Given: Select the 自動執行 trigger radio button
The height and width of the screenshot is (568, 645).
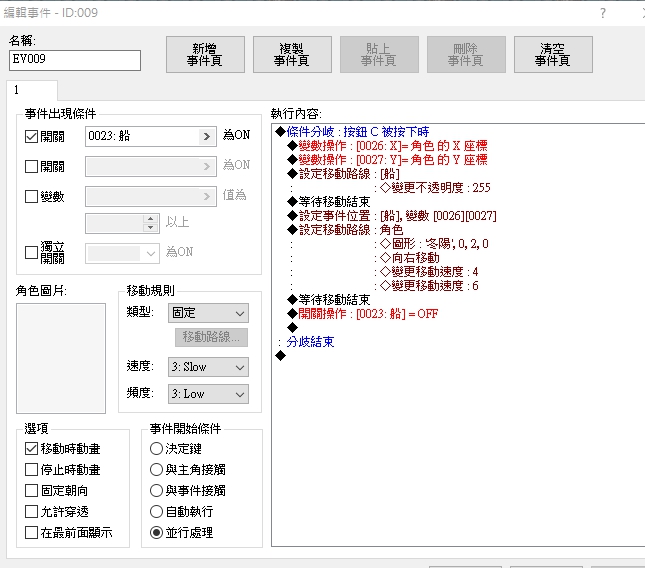Looking at the screenshot, I should click(156, 511).
